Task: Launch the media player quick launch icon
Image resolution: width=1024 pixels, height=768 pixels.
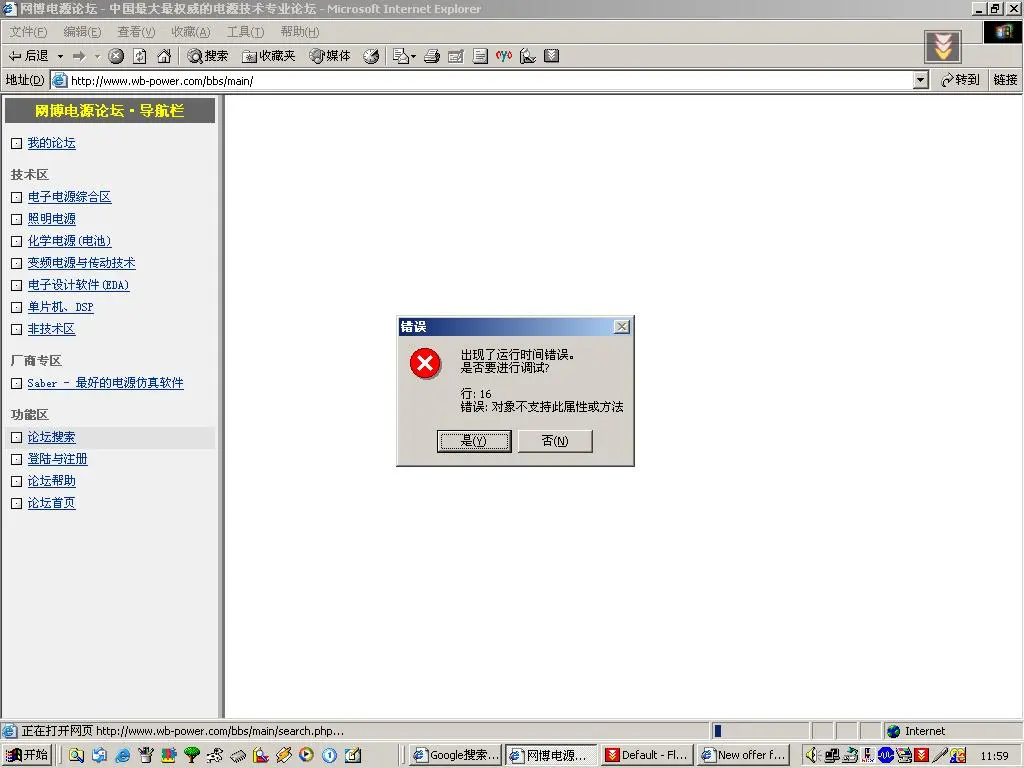Action: point(306,756)
